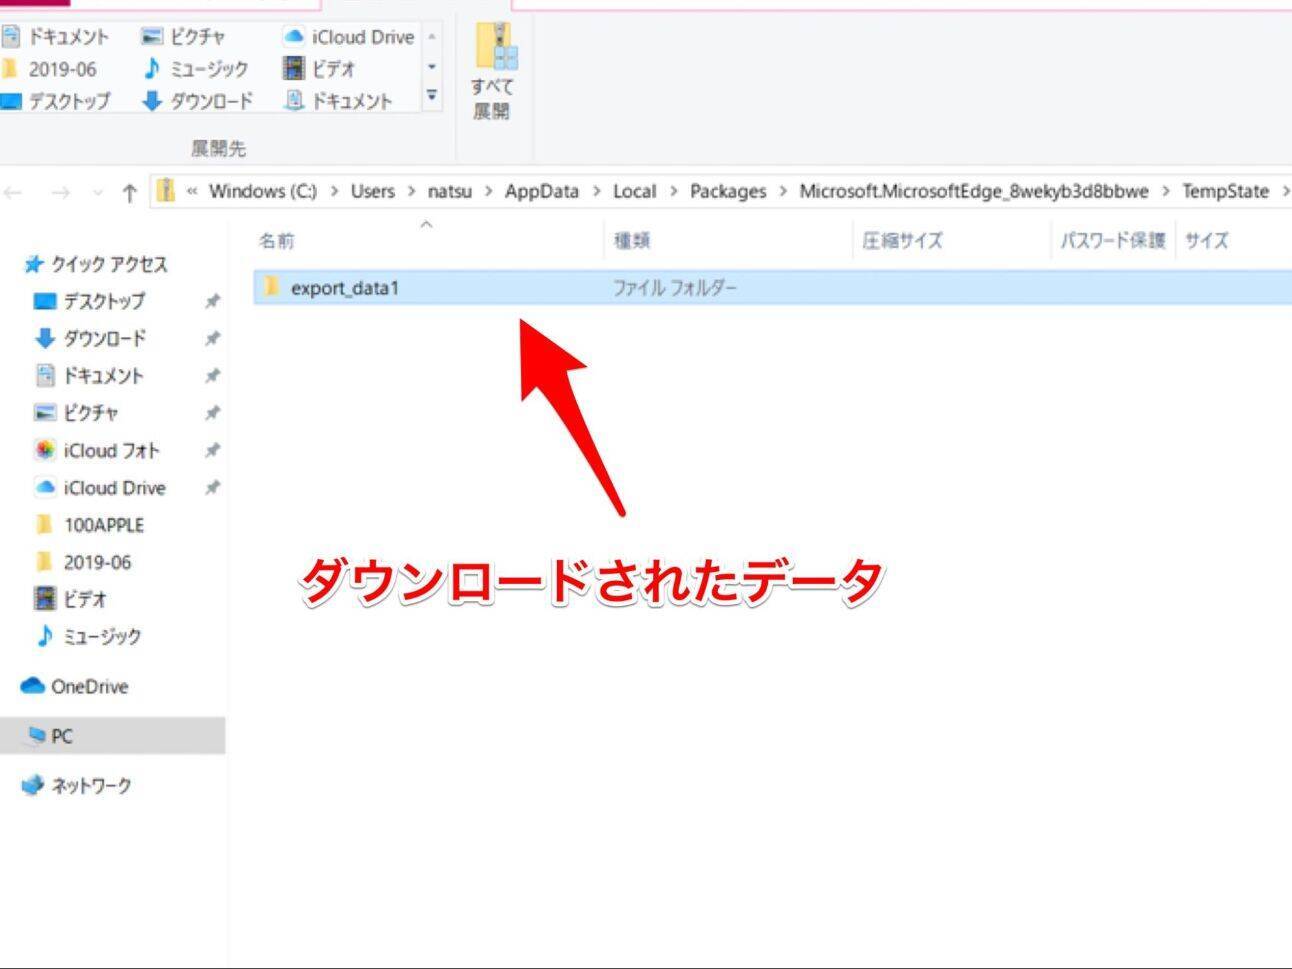Select PC in the navigation pane
Screen dimensions: 1292x969
pos(61,736)
